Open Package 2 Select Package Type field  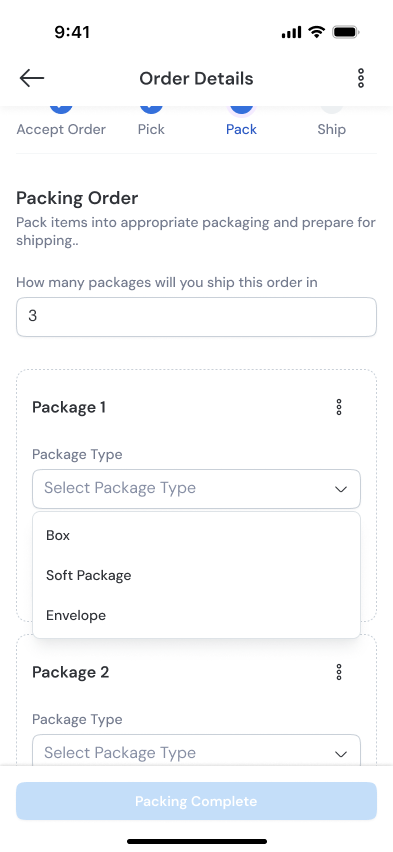point(196,750)
